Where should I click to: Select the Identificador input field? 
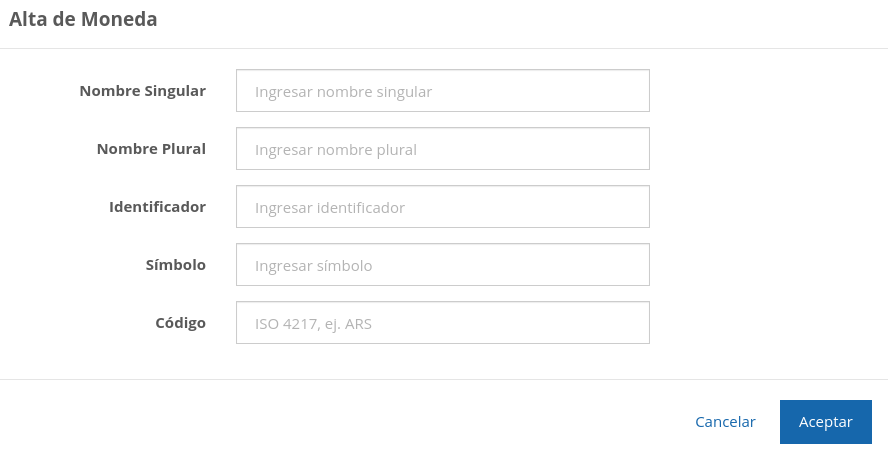(442, 207)
